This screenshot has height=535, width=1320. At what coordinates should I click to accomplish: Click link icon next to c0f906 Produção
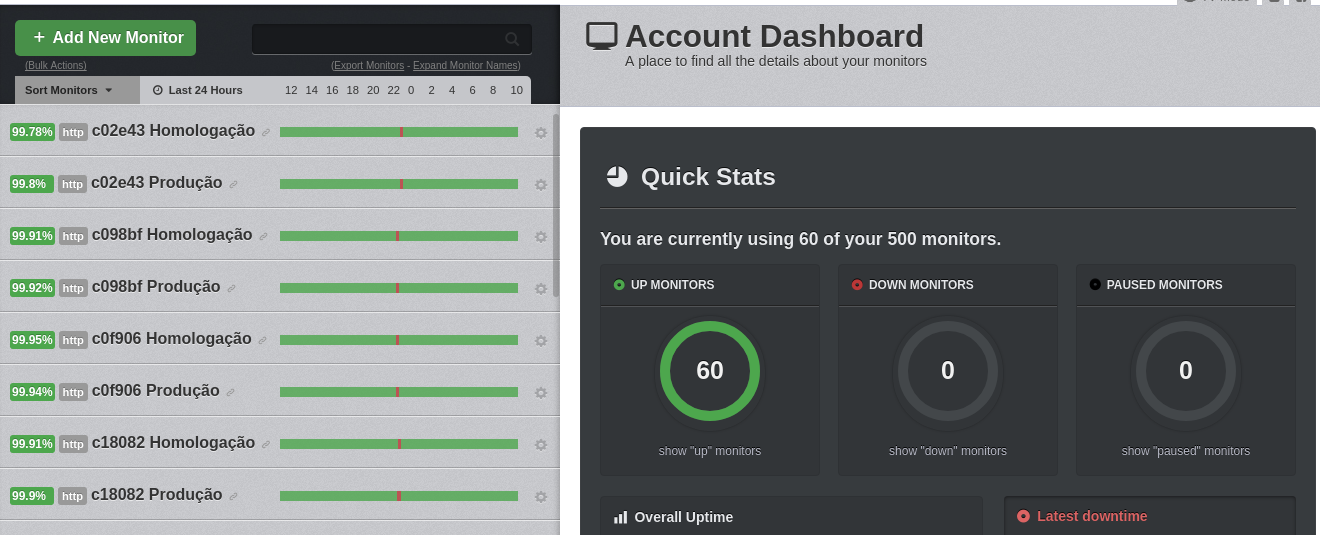(x=231, y=393)
